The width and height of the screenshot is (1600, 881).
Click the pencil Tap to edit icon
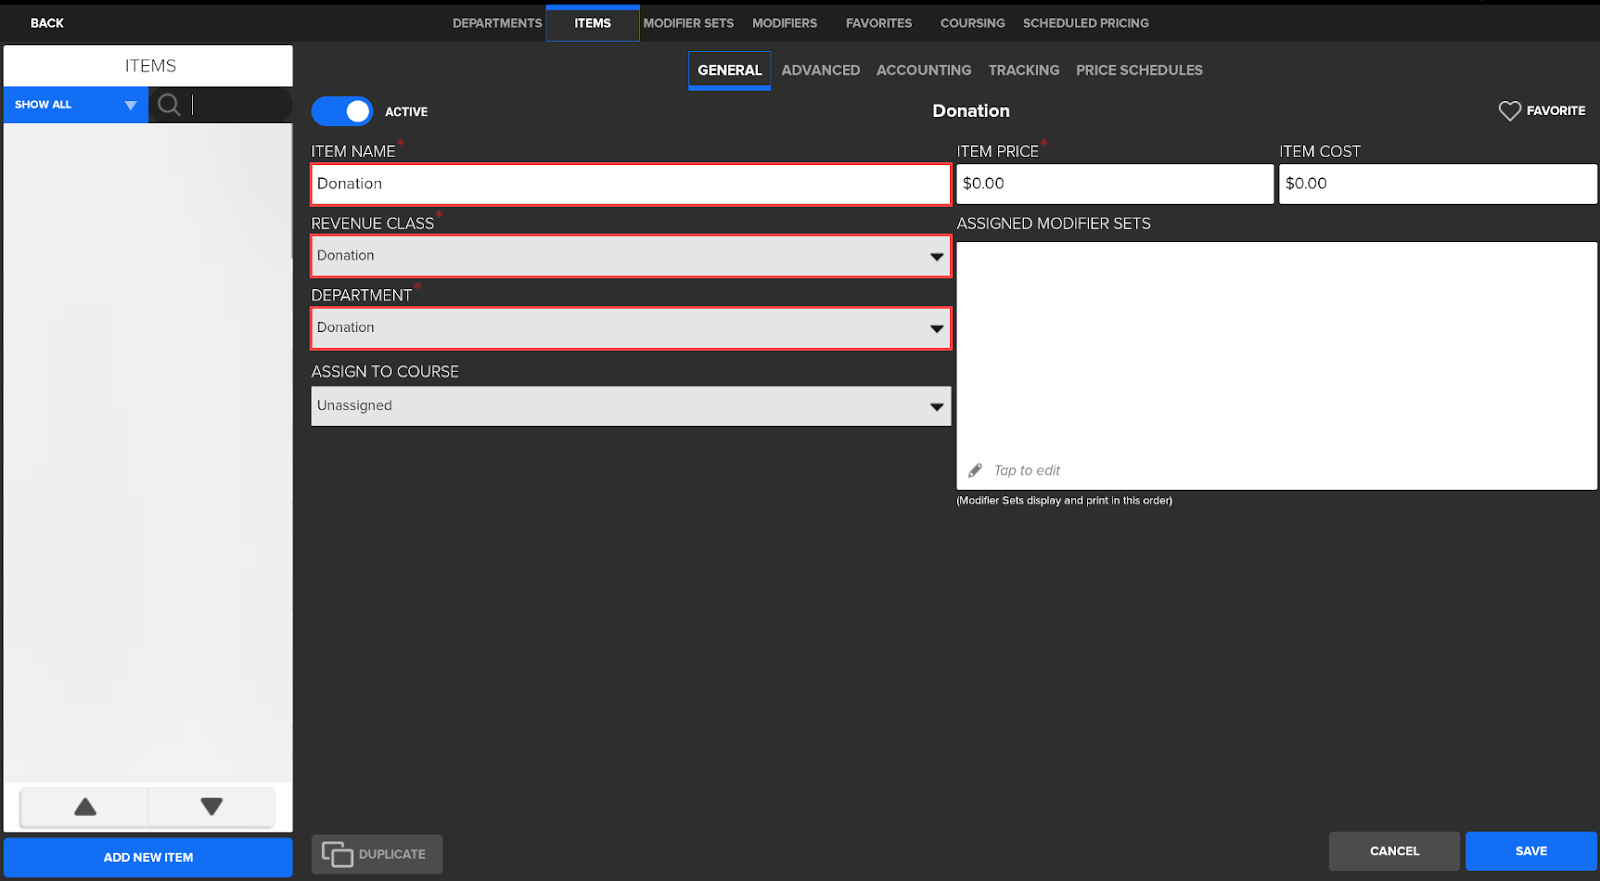[x=975, y=471]
